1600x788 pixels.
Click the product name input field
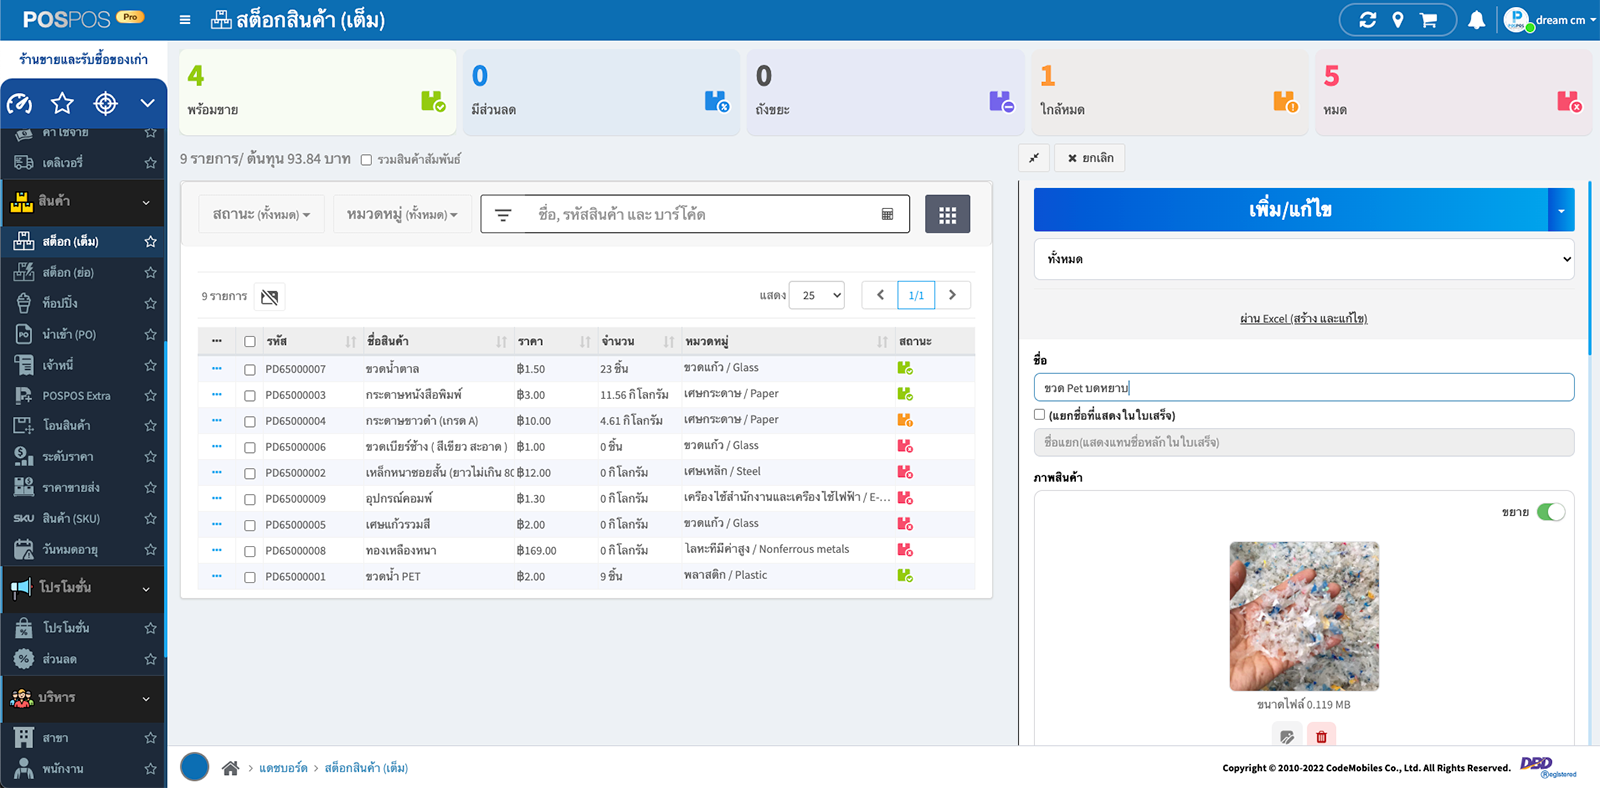point(1303,388)
